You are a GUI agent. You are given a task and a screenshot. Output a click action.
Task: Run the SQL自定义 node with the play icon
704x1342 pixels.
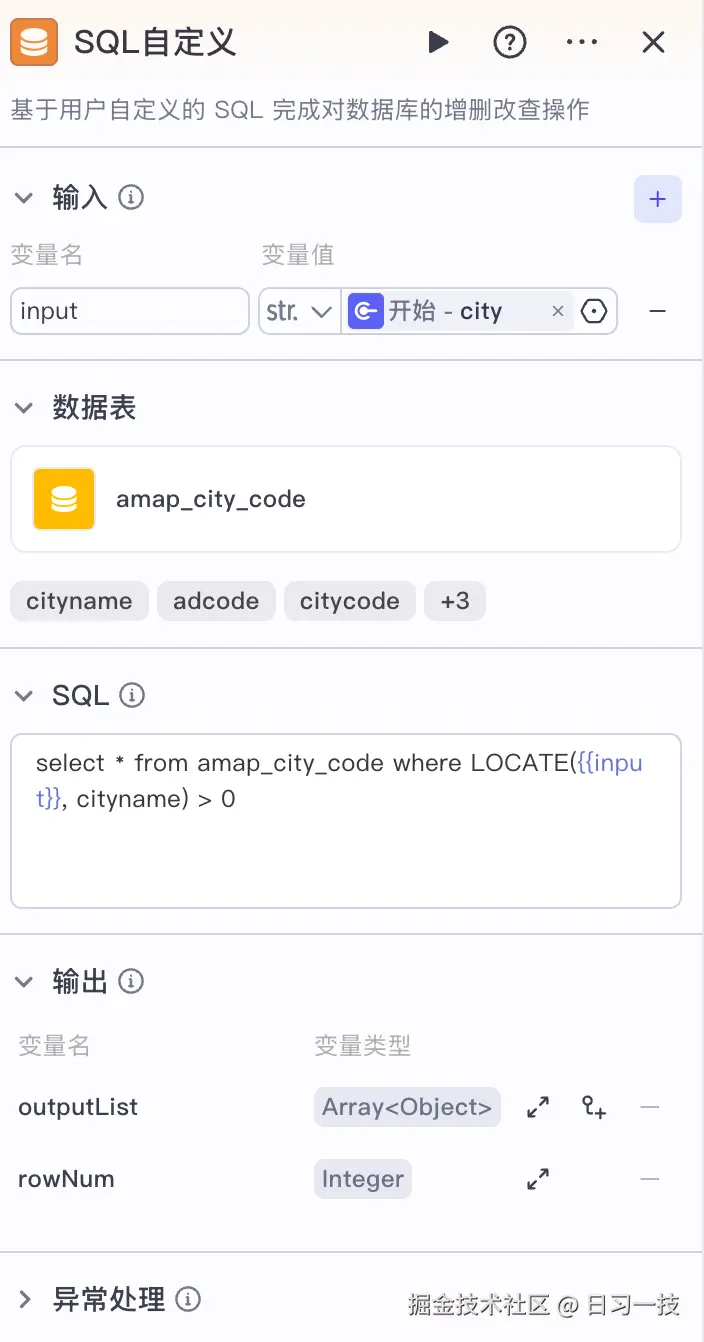click(x=439, y=42)
